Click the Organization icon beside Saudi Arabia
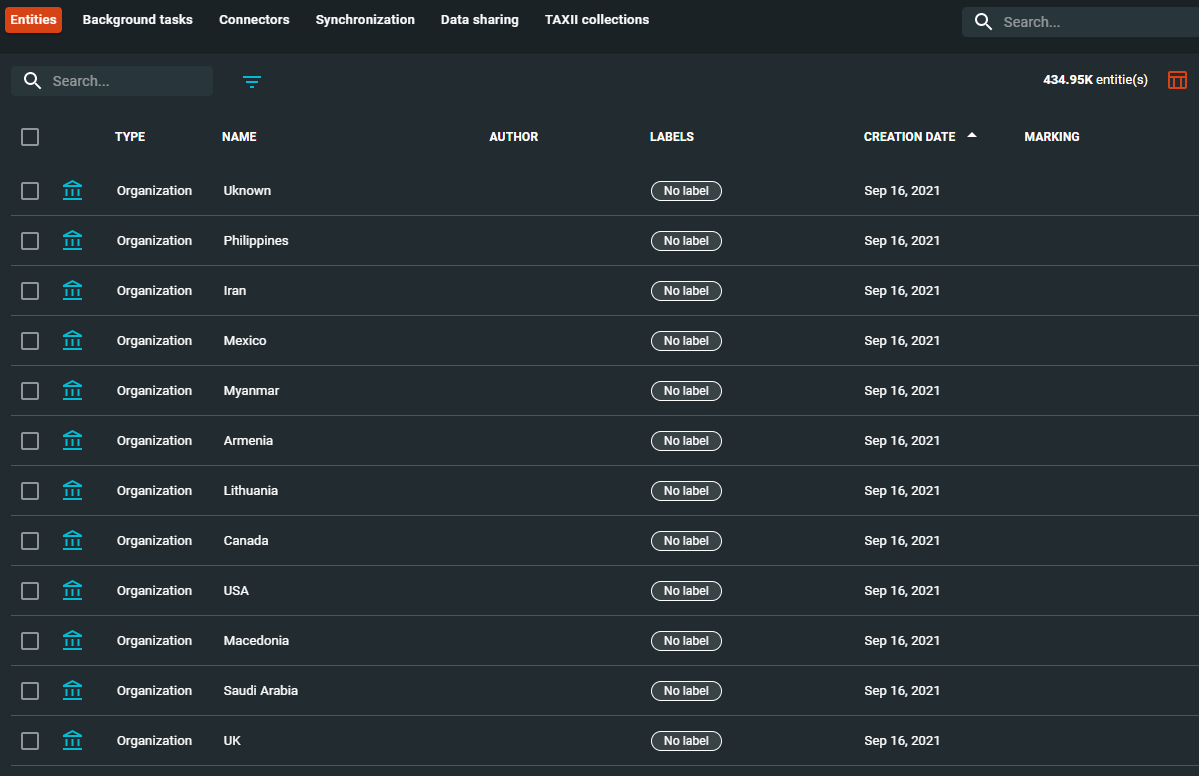The height and width of the screenshot is (776, 1199). coord(72,690)
